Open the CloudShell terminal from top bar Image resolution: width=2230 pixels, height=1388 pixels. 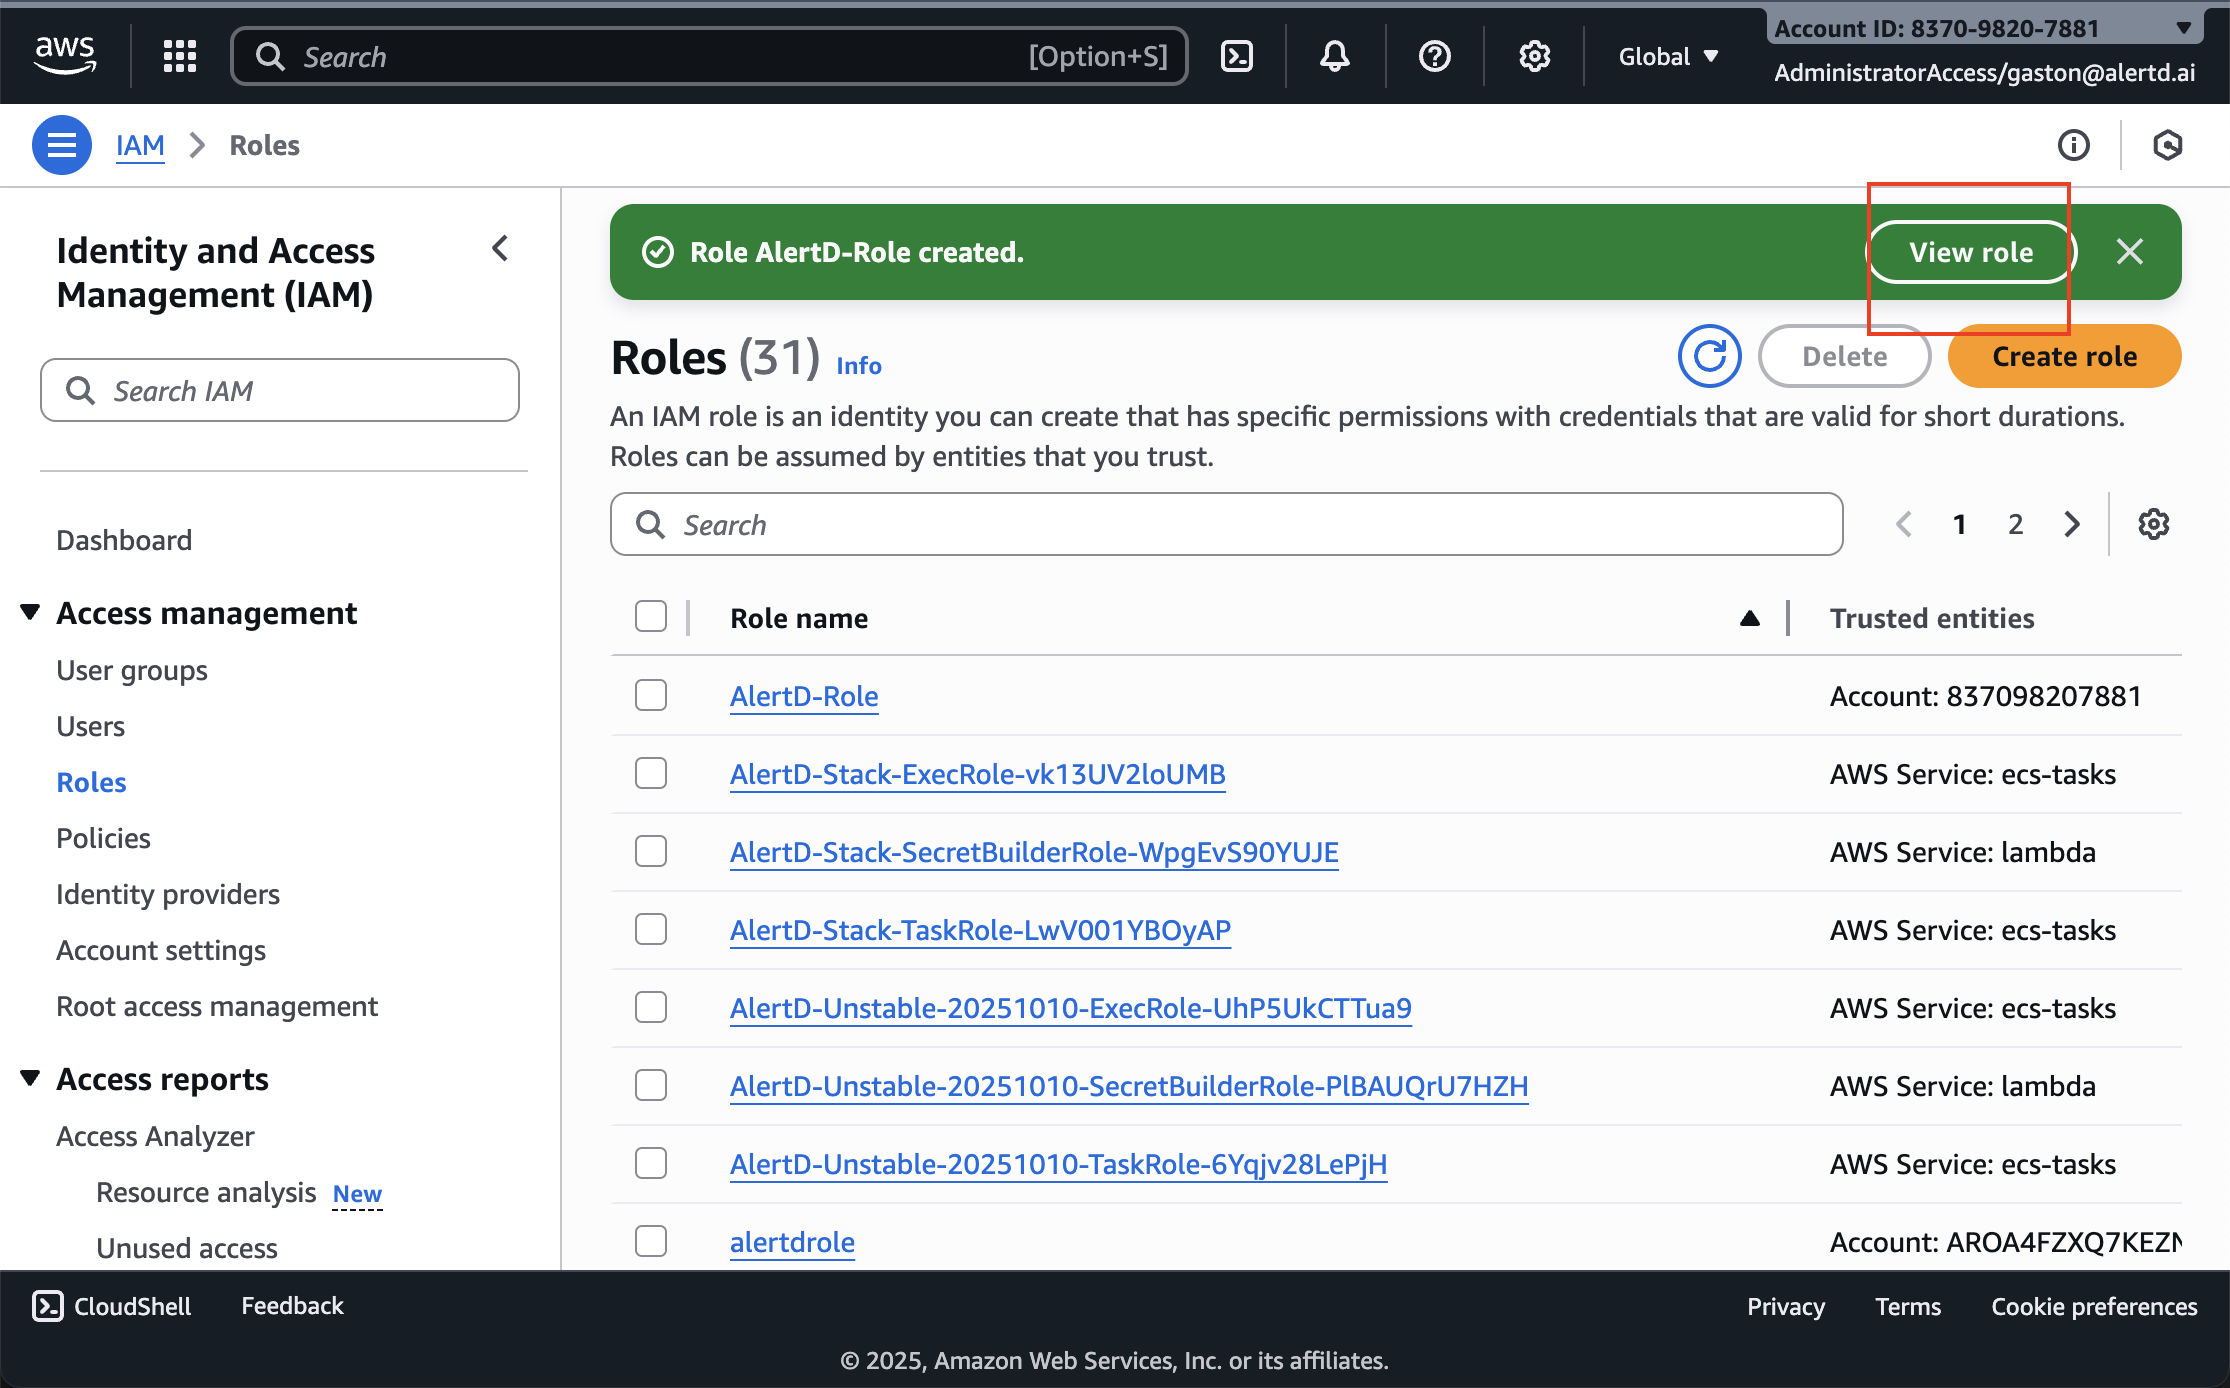pos(1237,56)
